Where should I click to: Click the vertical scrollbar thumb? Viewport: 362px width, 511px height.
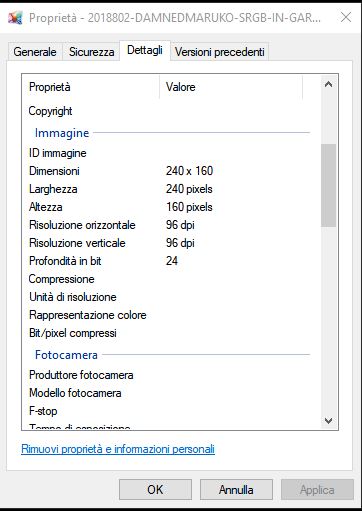tap(328, 185)
